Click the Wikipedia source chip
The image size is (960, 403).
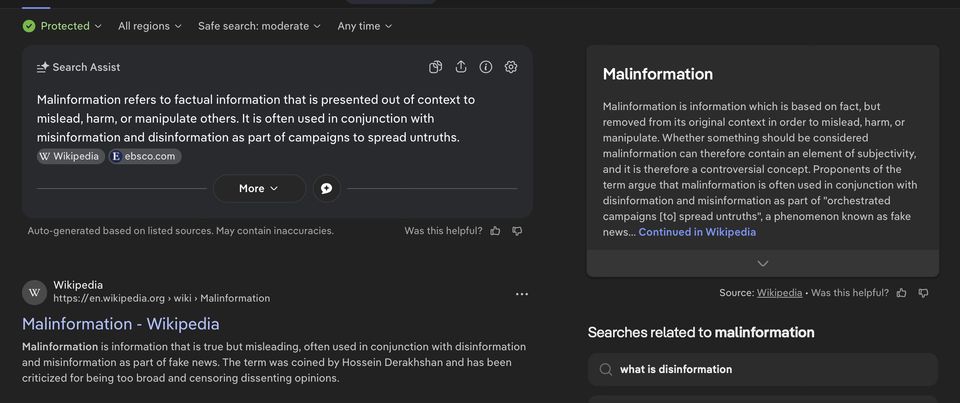70,156
